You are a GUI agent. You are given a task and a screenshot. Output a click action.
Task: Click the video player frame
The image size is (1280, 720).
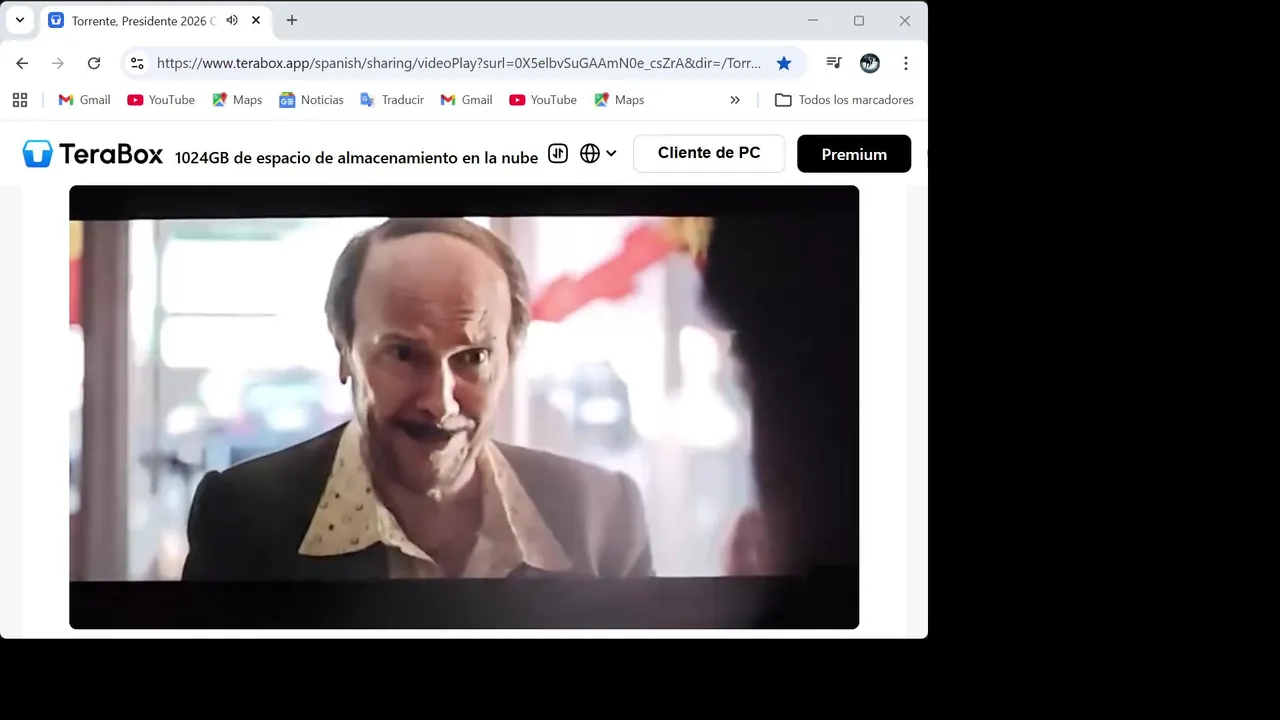tap(464, 407)
